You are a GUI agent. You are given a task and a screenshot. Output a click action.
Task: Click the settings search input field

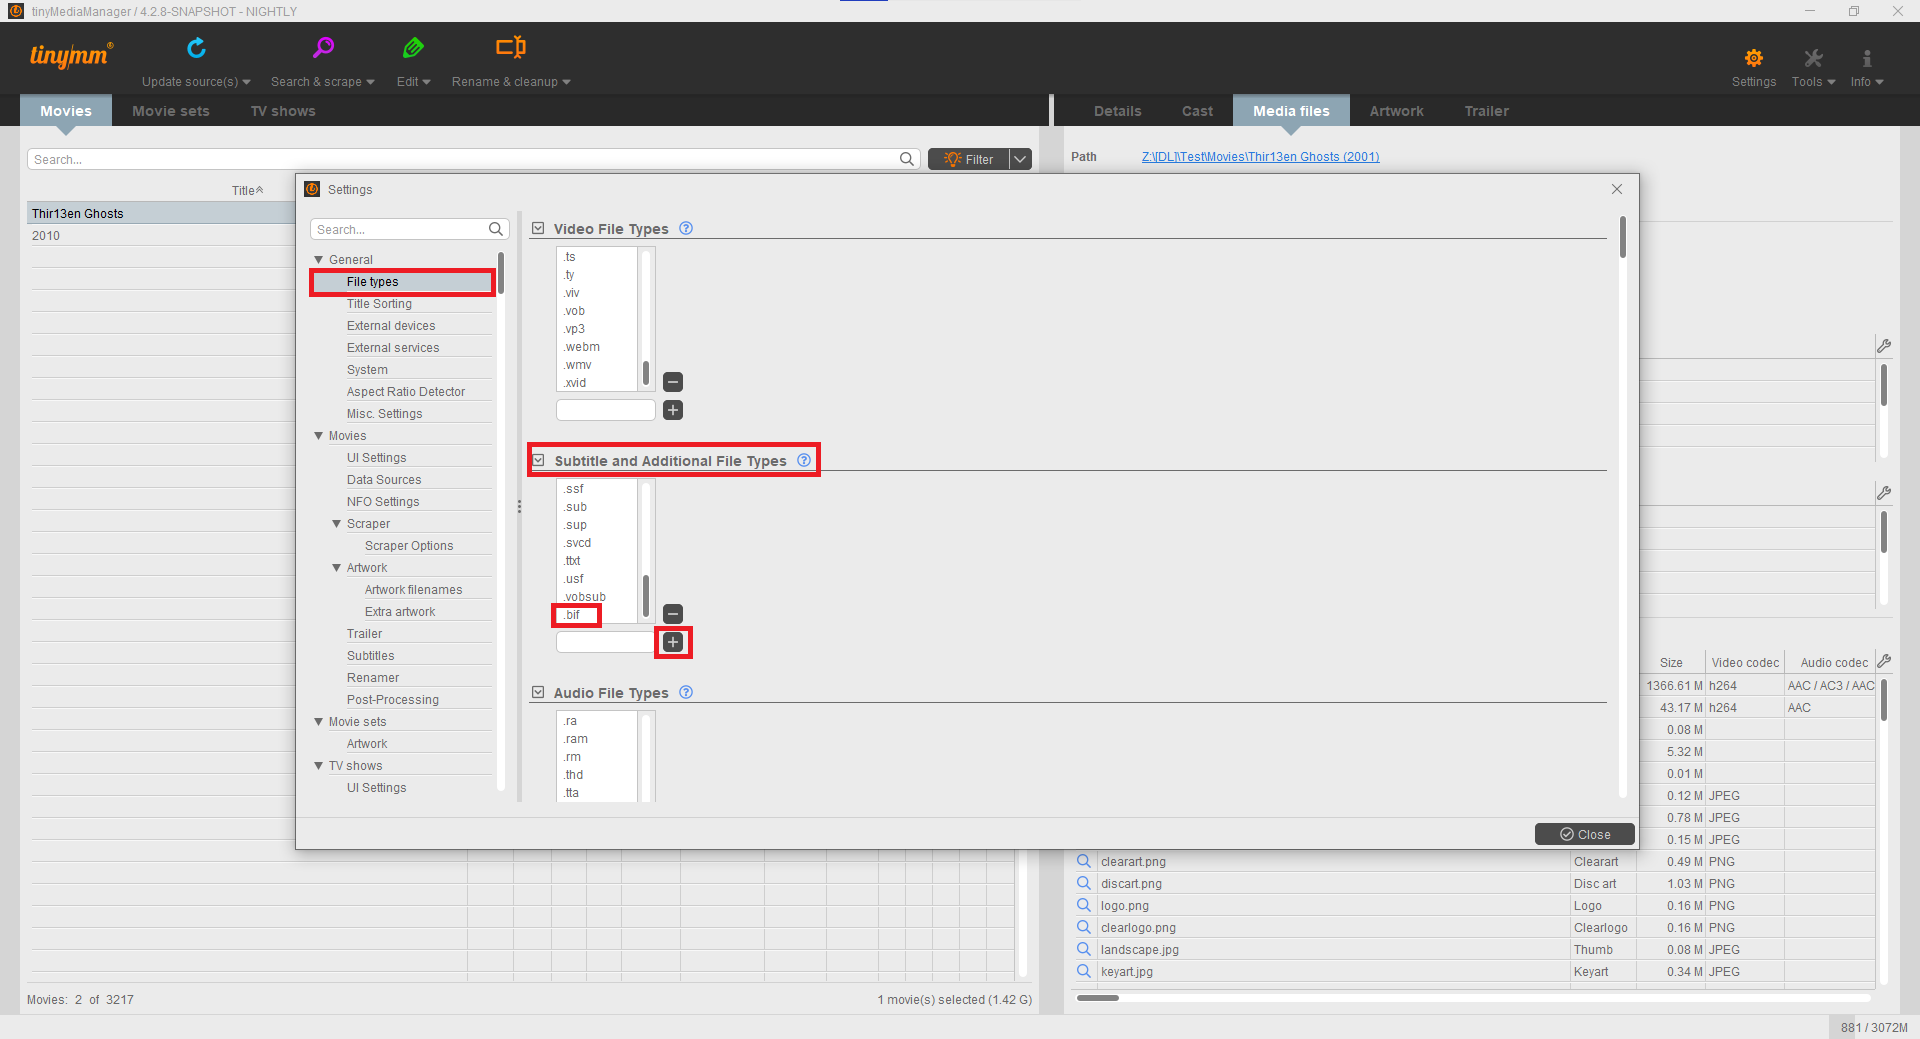pyautogui.click(x=400, y=229)
